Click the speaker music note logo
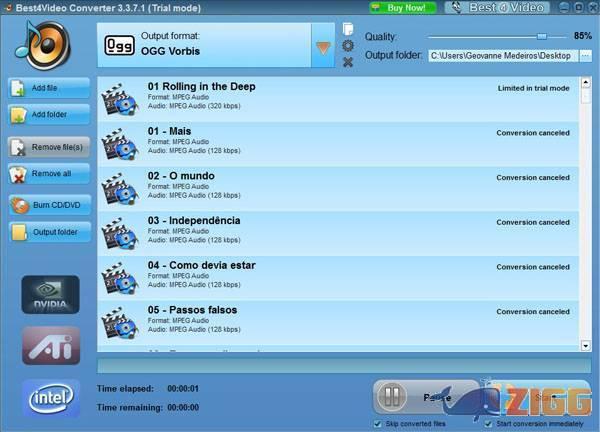The width and height of the screenshot is (600, 432). 43,45
